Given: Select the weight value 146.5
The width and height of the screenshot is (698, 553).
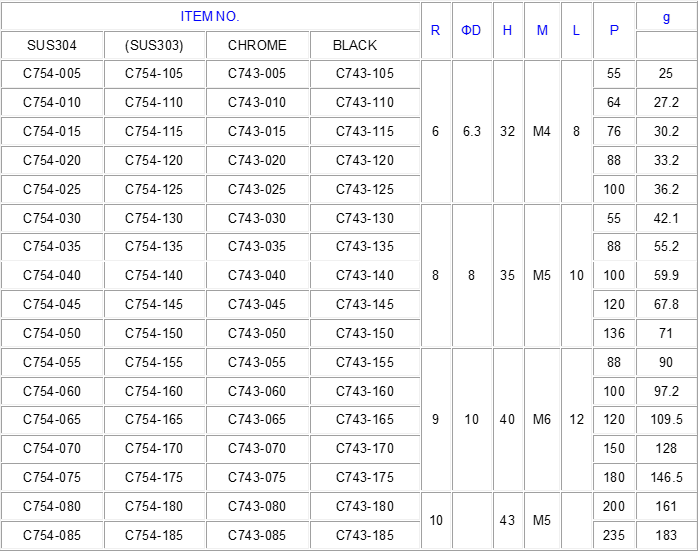Looking at the screenshot, I should click(666, 477).
